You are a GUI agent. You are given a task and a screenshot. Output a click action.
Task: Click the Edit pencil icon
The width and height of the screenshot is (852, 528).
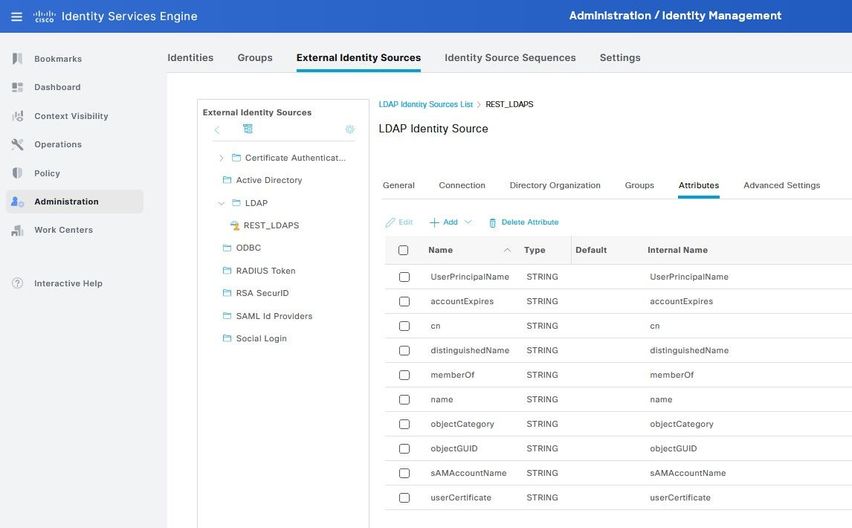pos(390,223)
